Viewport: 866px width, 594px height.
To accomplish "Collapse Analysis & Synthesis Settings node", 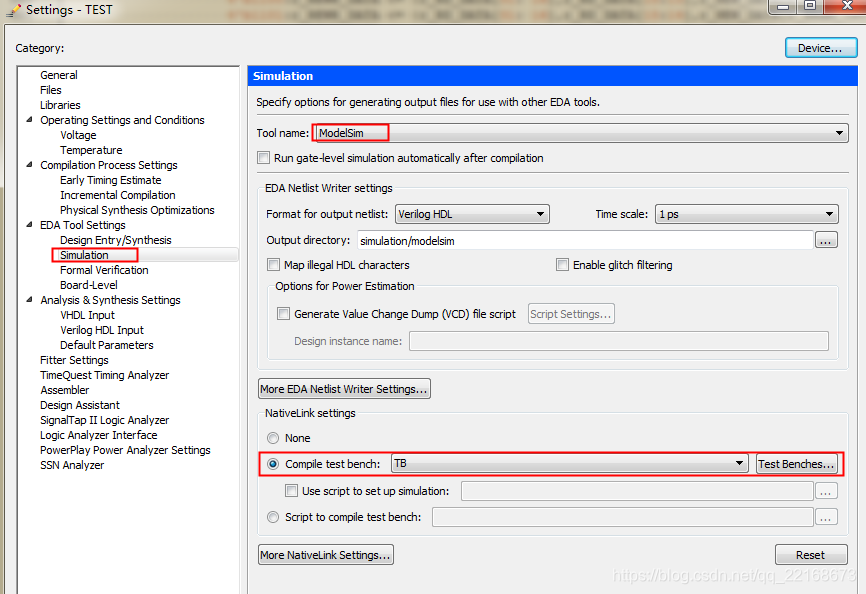I will (30, 300).
